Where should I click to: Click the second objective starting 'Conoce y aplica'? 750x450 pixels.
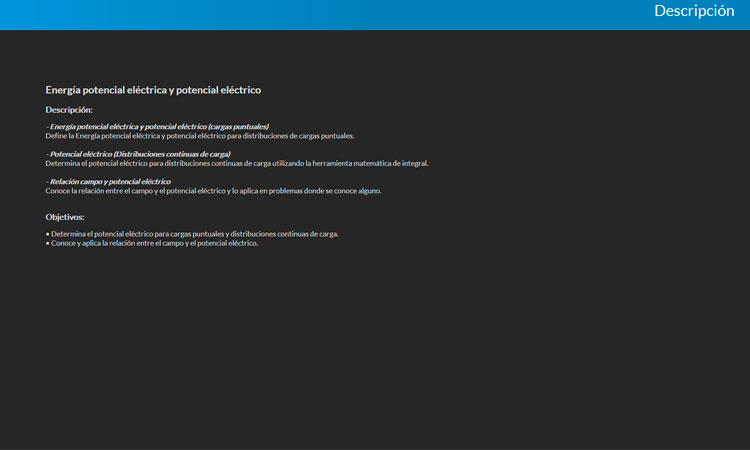(x=154, y=243)
